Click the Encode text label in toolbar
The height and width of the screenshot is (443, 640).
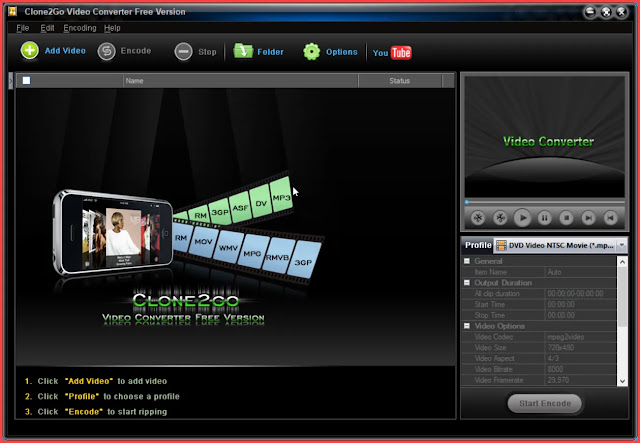tap(136, 51)
